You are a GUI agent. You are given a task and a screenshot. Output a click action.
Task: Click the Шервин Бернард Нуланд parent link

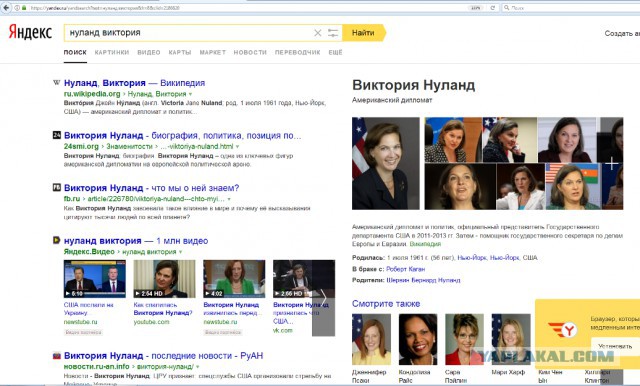coord(423,280)
